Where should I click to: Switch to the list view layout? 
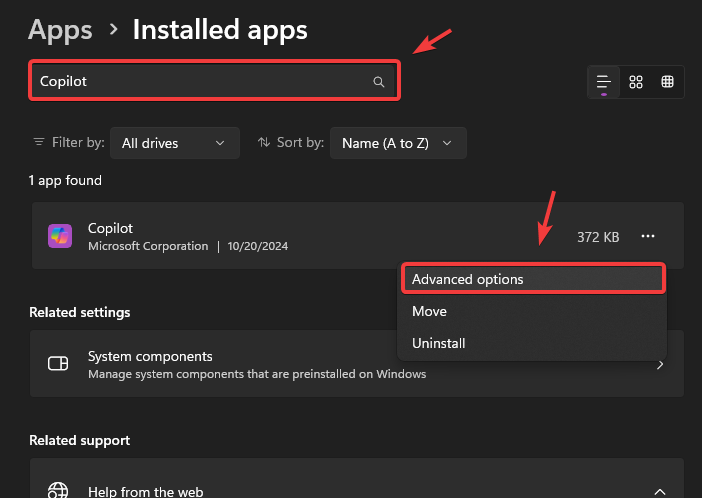coord(603,82)
